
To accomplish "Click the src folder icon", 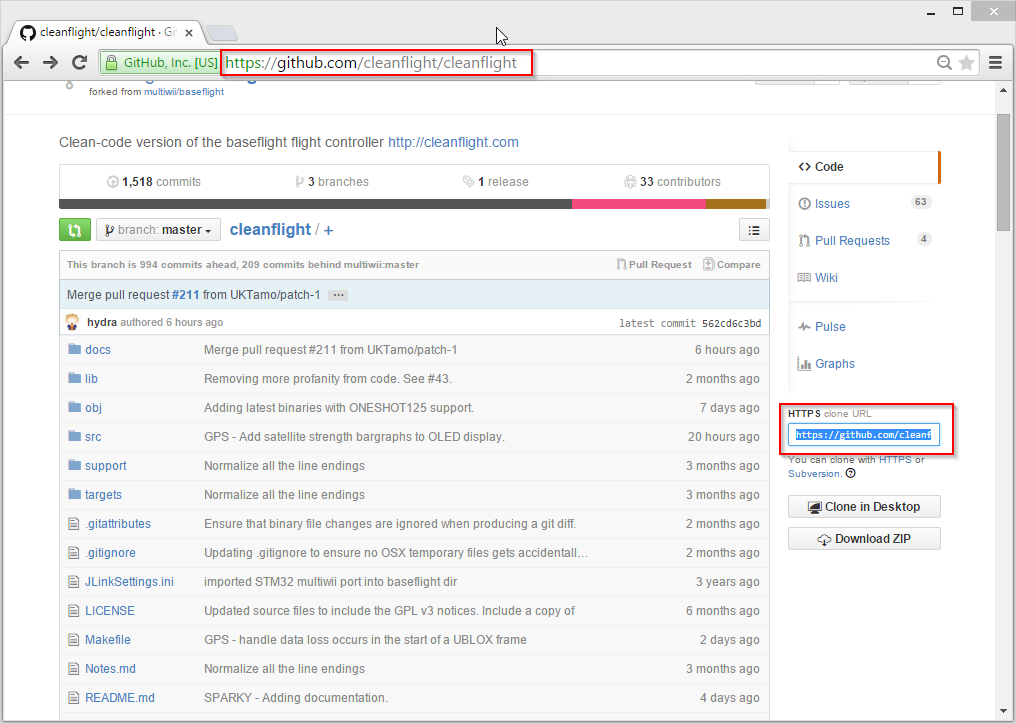I will (x=75, y=436).
